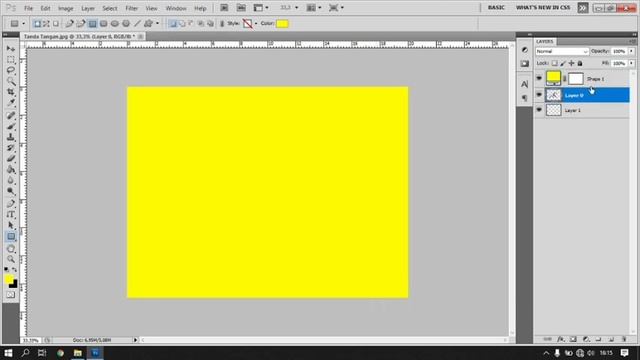Swap foreground and background colors

click(15, 269)
